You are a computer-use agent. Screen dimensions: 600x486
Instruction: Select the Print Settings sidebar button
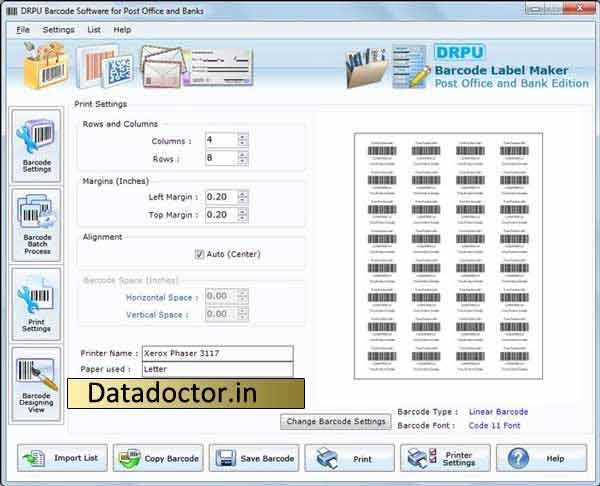click(x=37, y=304)
